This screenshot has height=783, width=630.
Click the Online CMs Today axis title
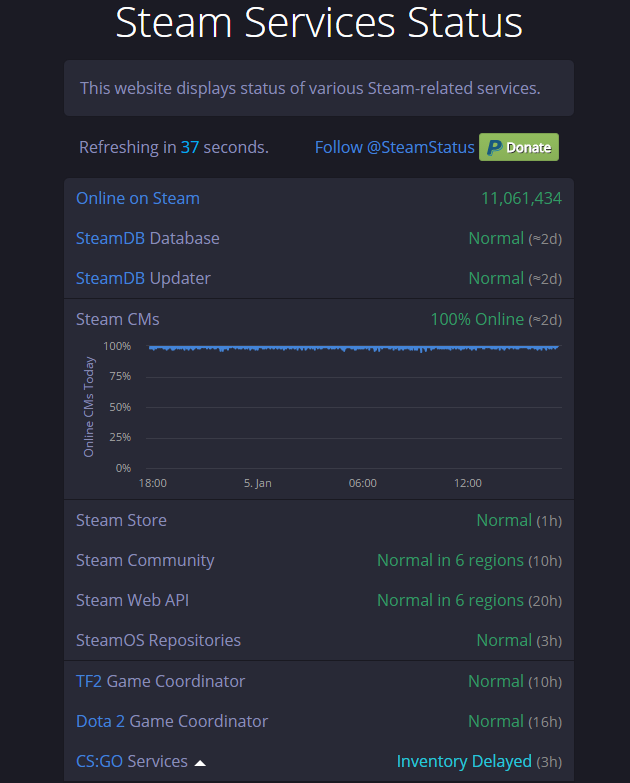89,406
